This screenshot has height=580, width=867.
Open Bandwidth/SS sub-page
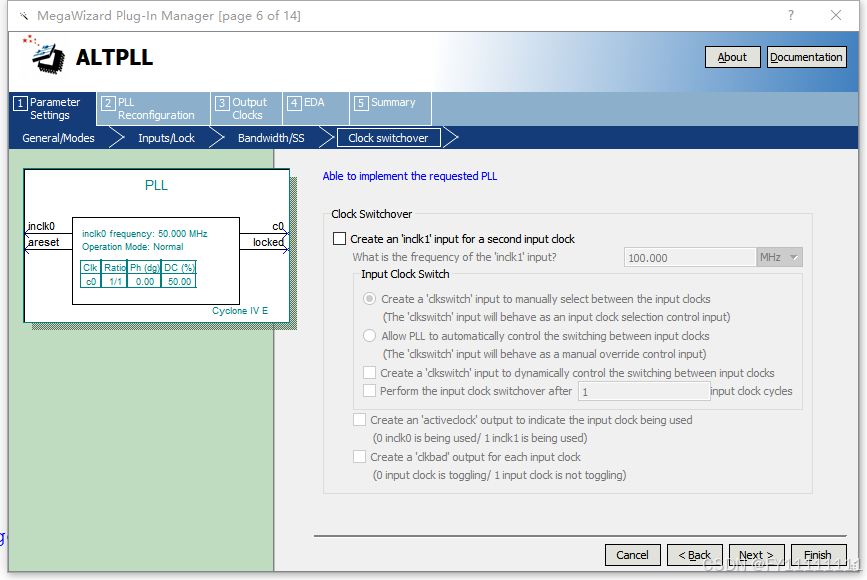click(271, 138)
